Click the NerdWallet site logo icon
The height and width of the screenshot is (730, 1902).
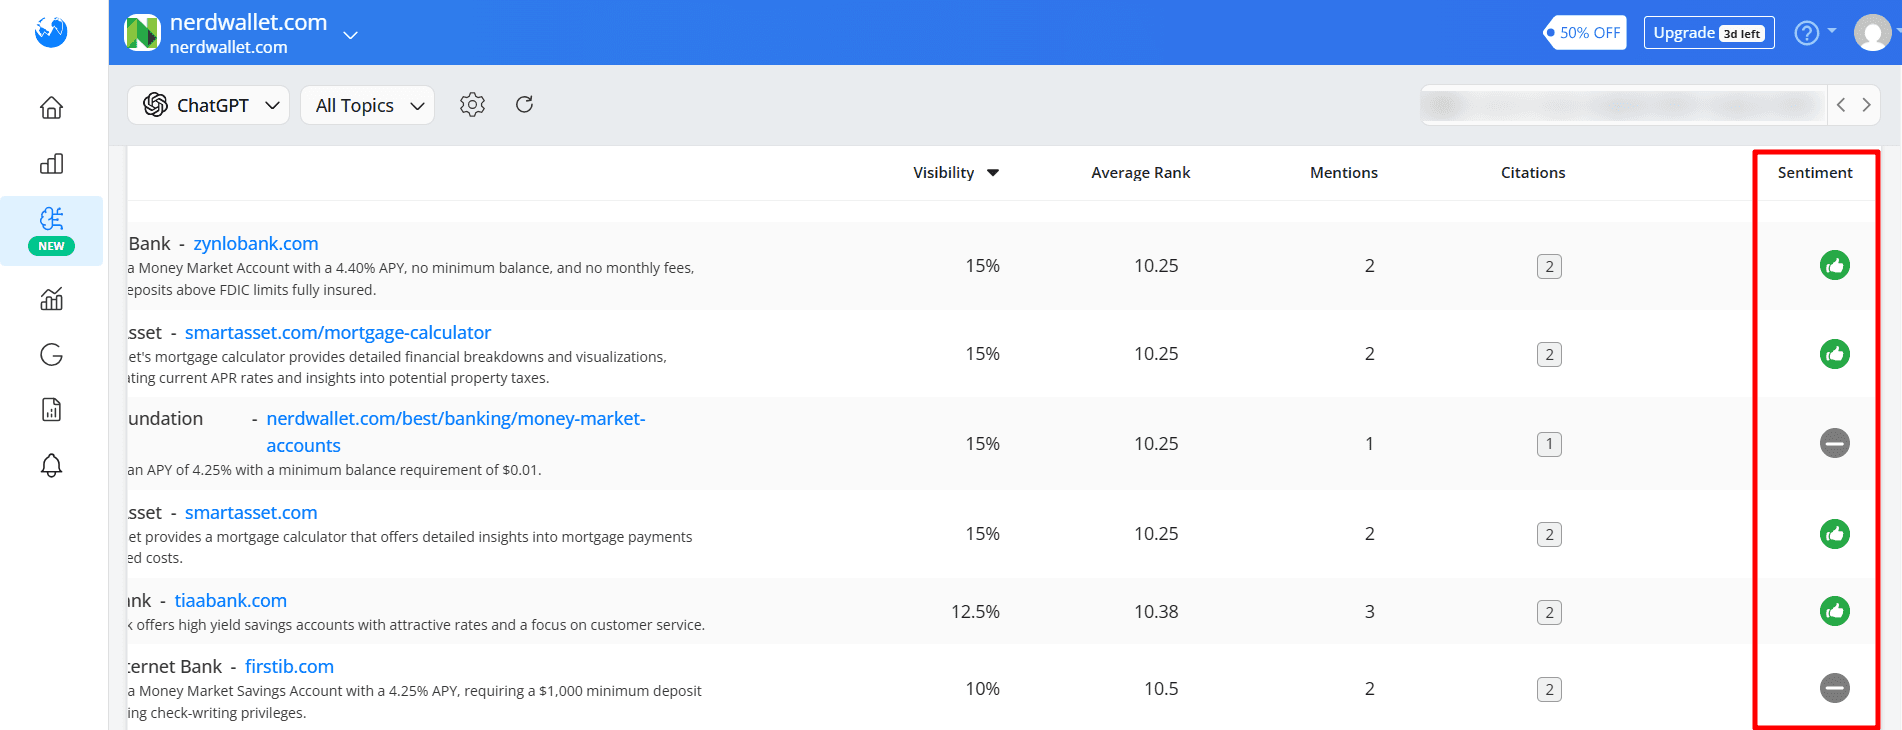(x=142, y=32)
